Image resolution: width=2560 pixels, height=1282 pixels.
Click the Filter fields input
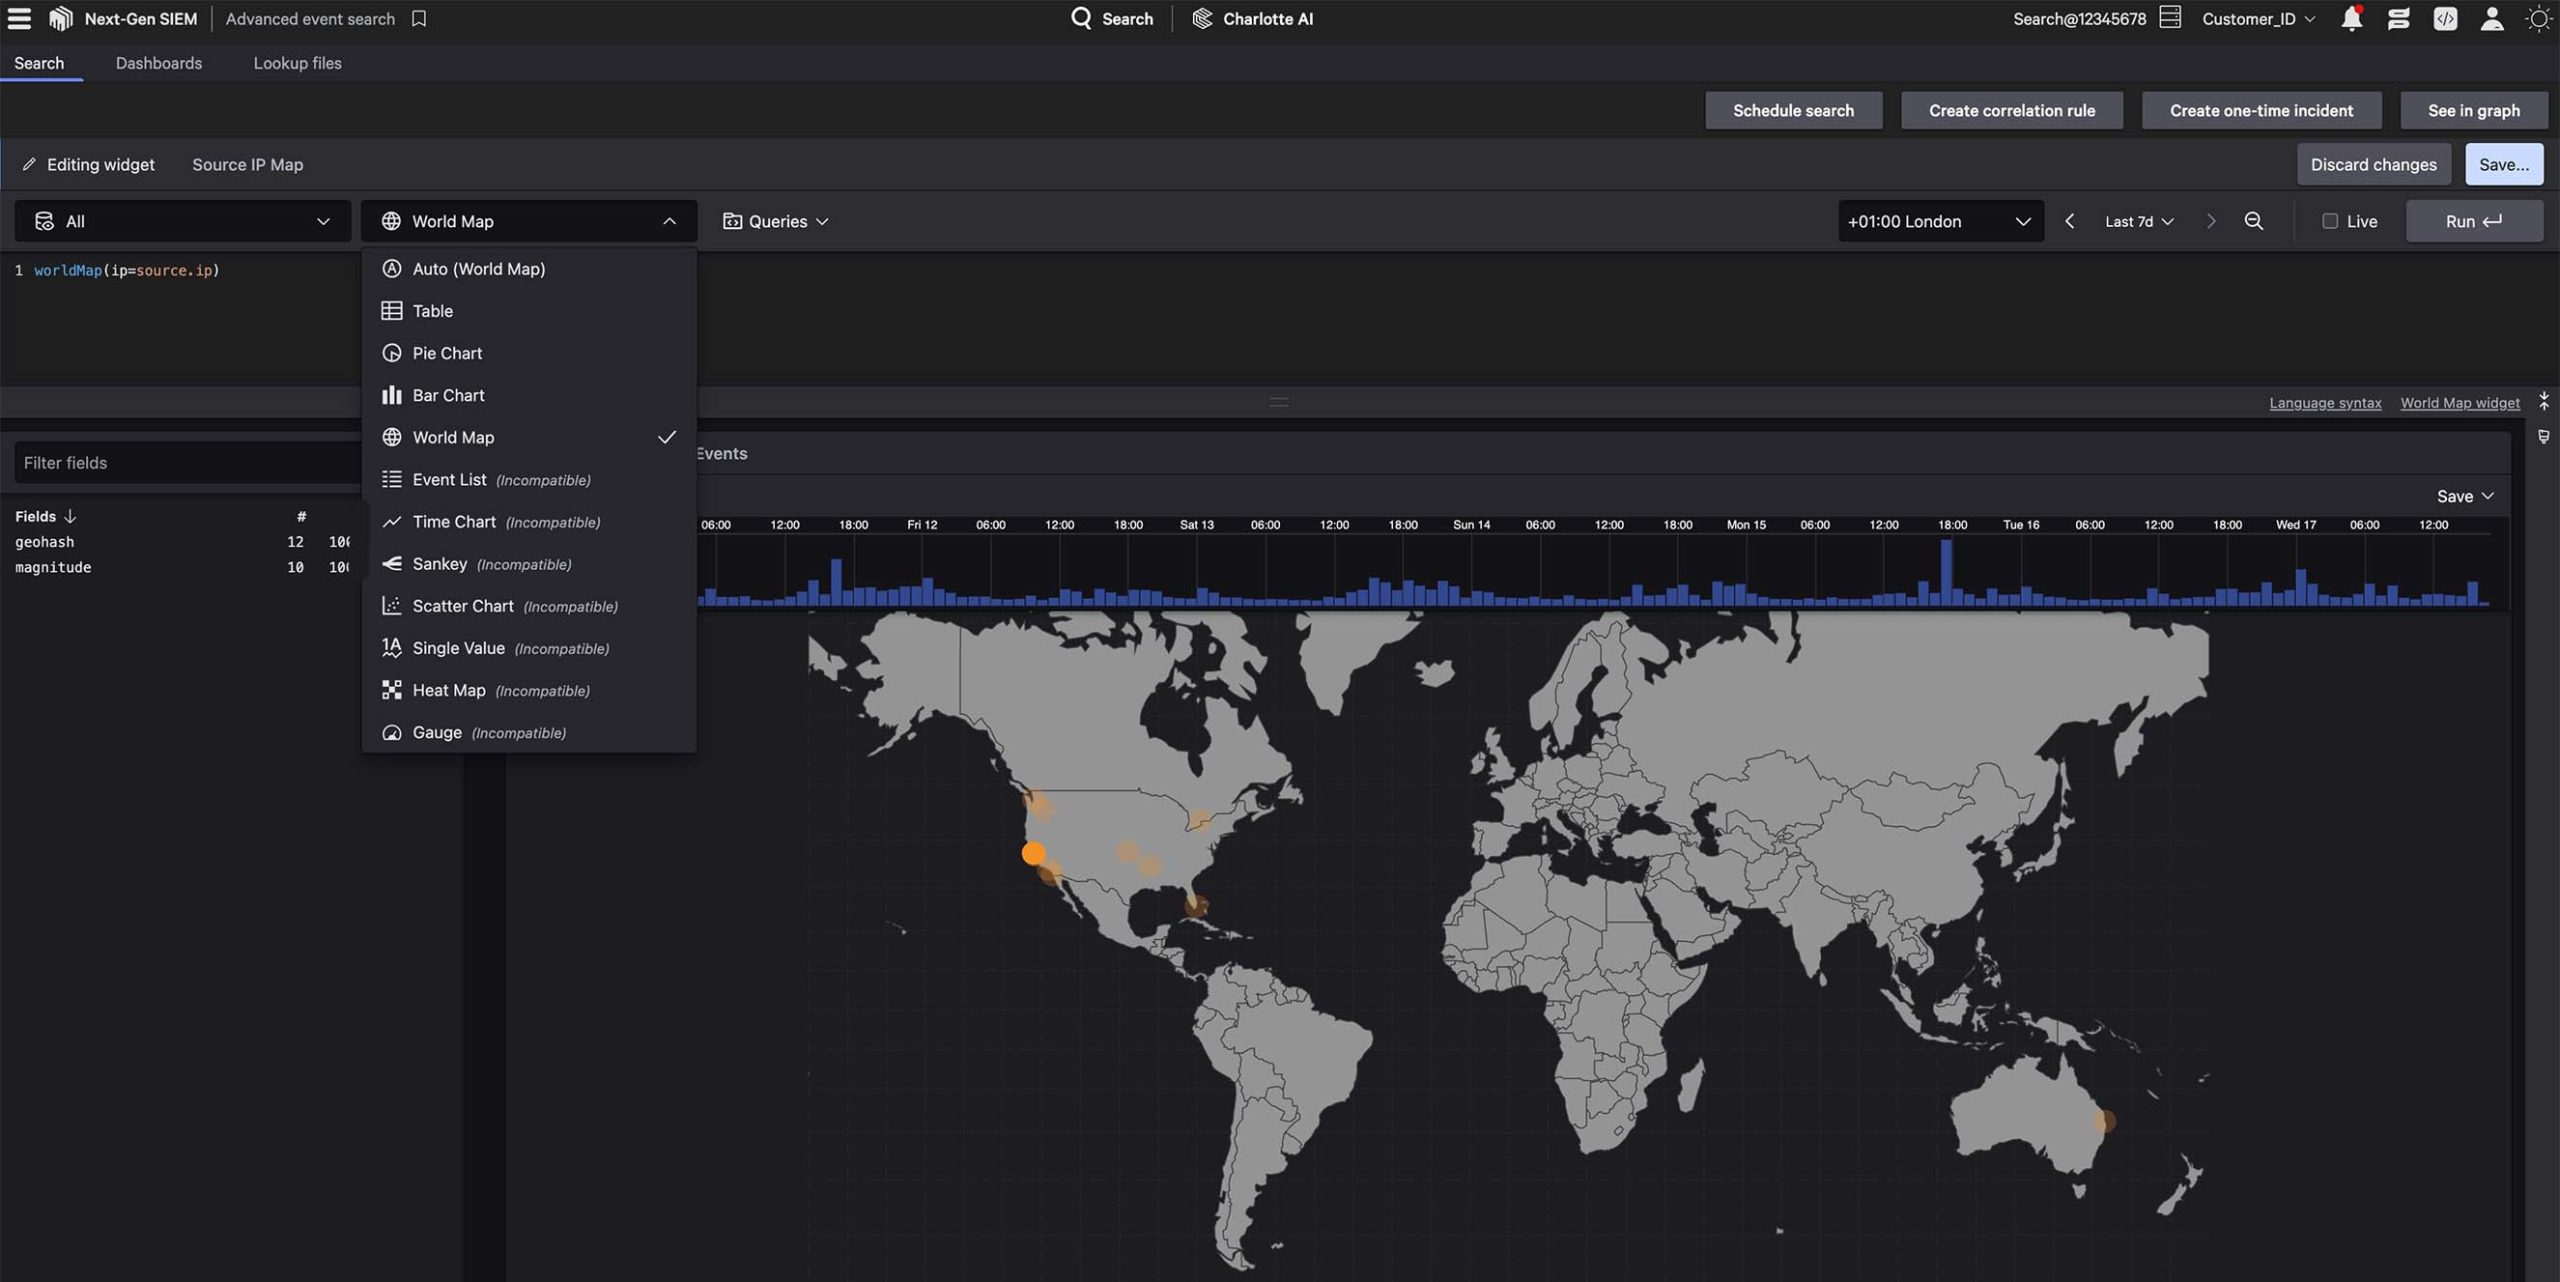[186, 463]
